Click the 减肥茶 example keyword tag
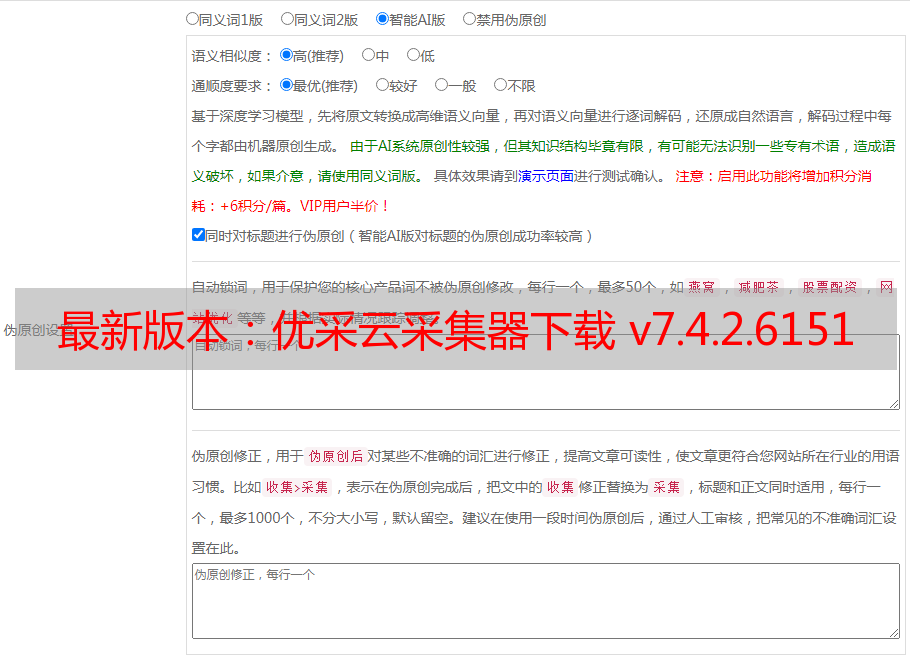This screenshot has width=911, height=658. (758, 287)
